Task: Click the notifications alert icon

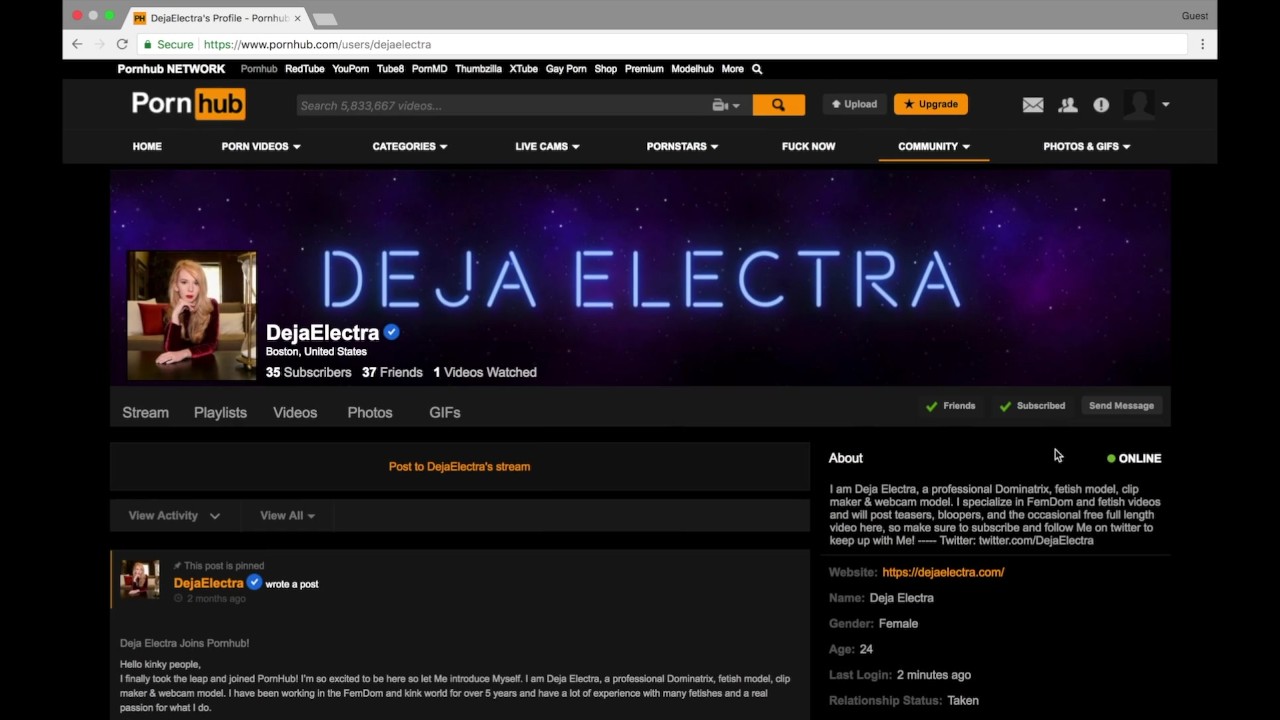Action: click(x=1101, y=105)
